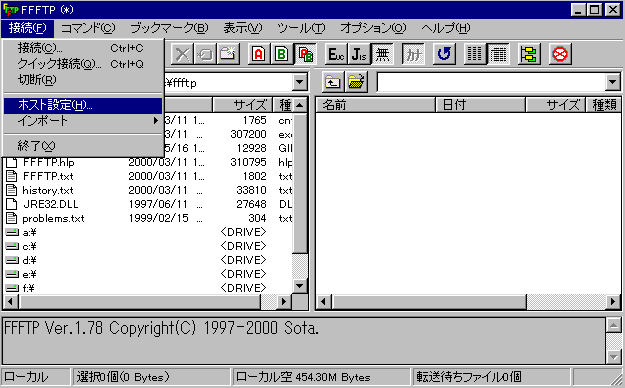This screenshot has width=625, height=388.
Task: Click the JRE32.DLL file icon
Action: [12, 204]
